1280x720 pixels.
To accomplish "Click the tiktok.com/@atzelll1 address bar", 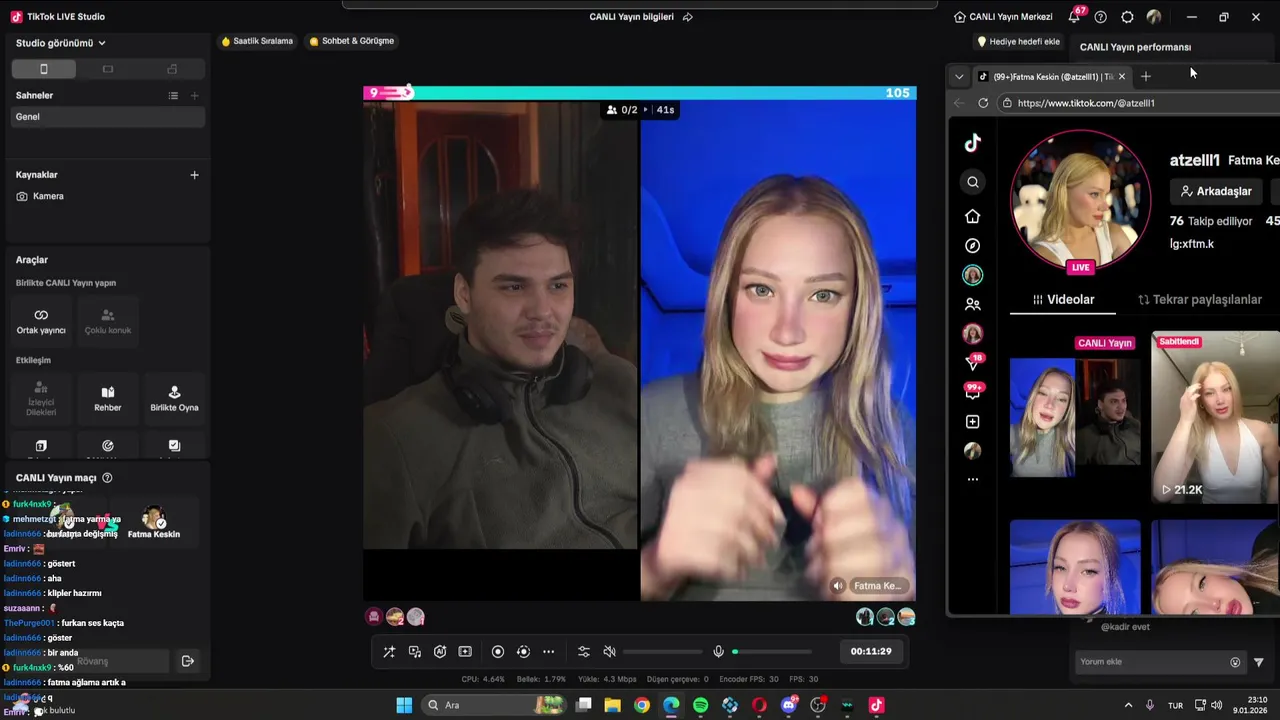I will 1140,103.
